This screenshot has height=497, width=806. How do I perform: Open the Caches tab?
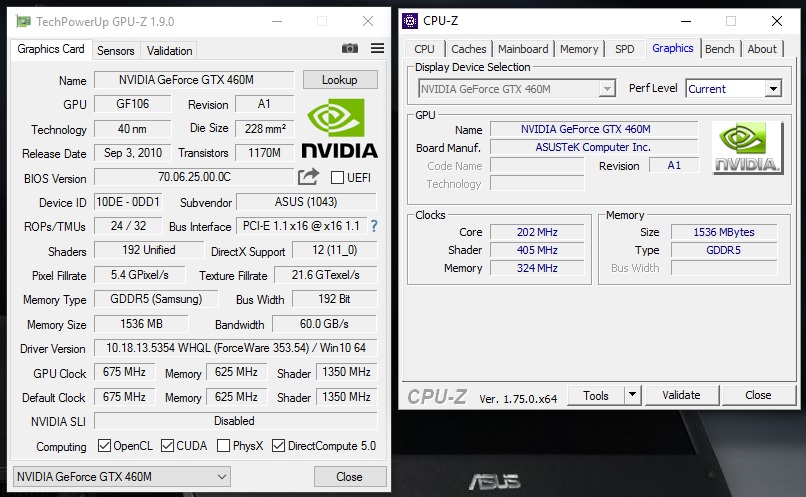click(469, 49)
